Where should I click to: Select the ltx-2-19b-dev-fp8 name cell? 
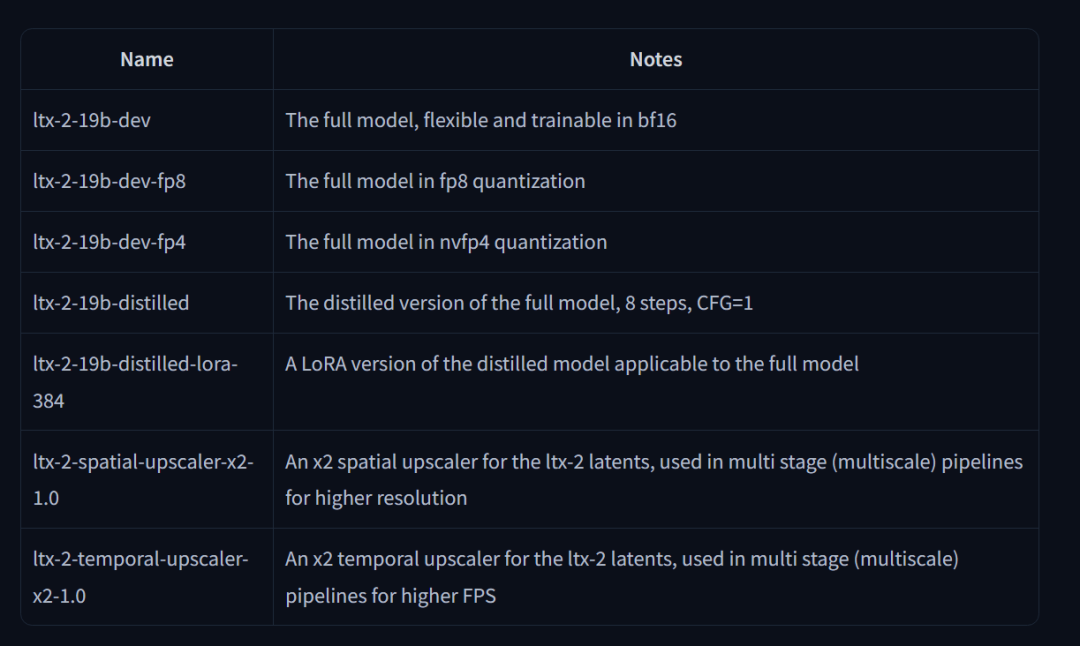pyautogui.click(x=109, y=182)
